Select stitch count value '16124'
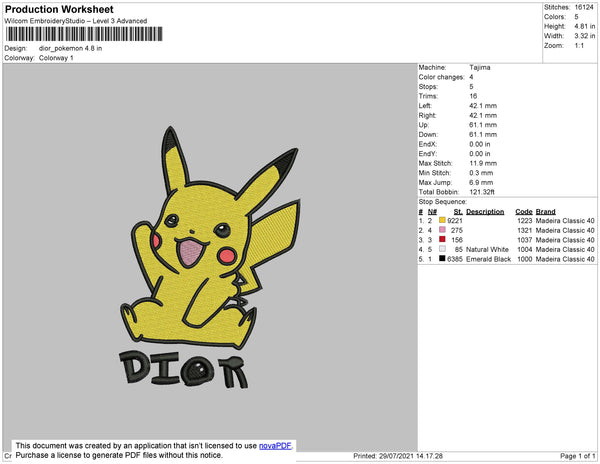 [x=584, y=7]
